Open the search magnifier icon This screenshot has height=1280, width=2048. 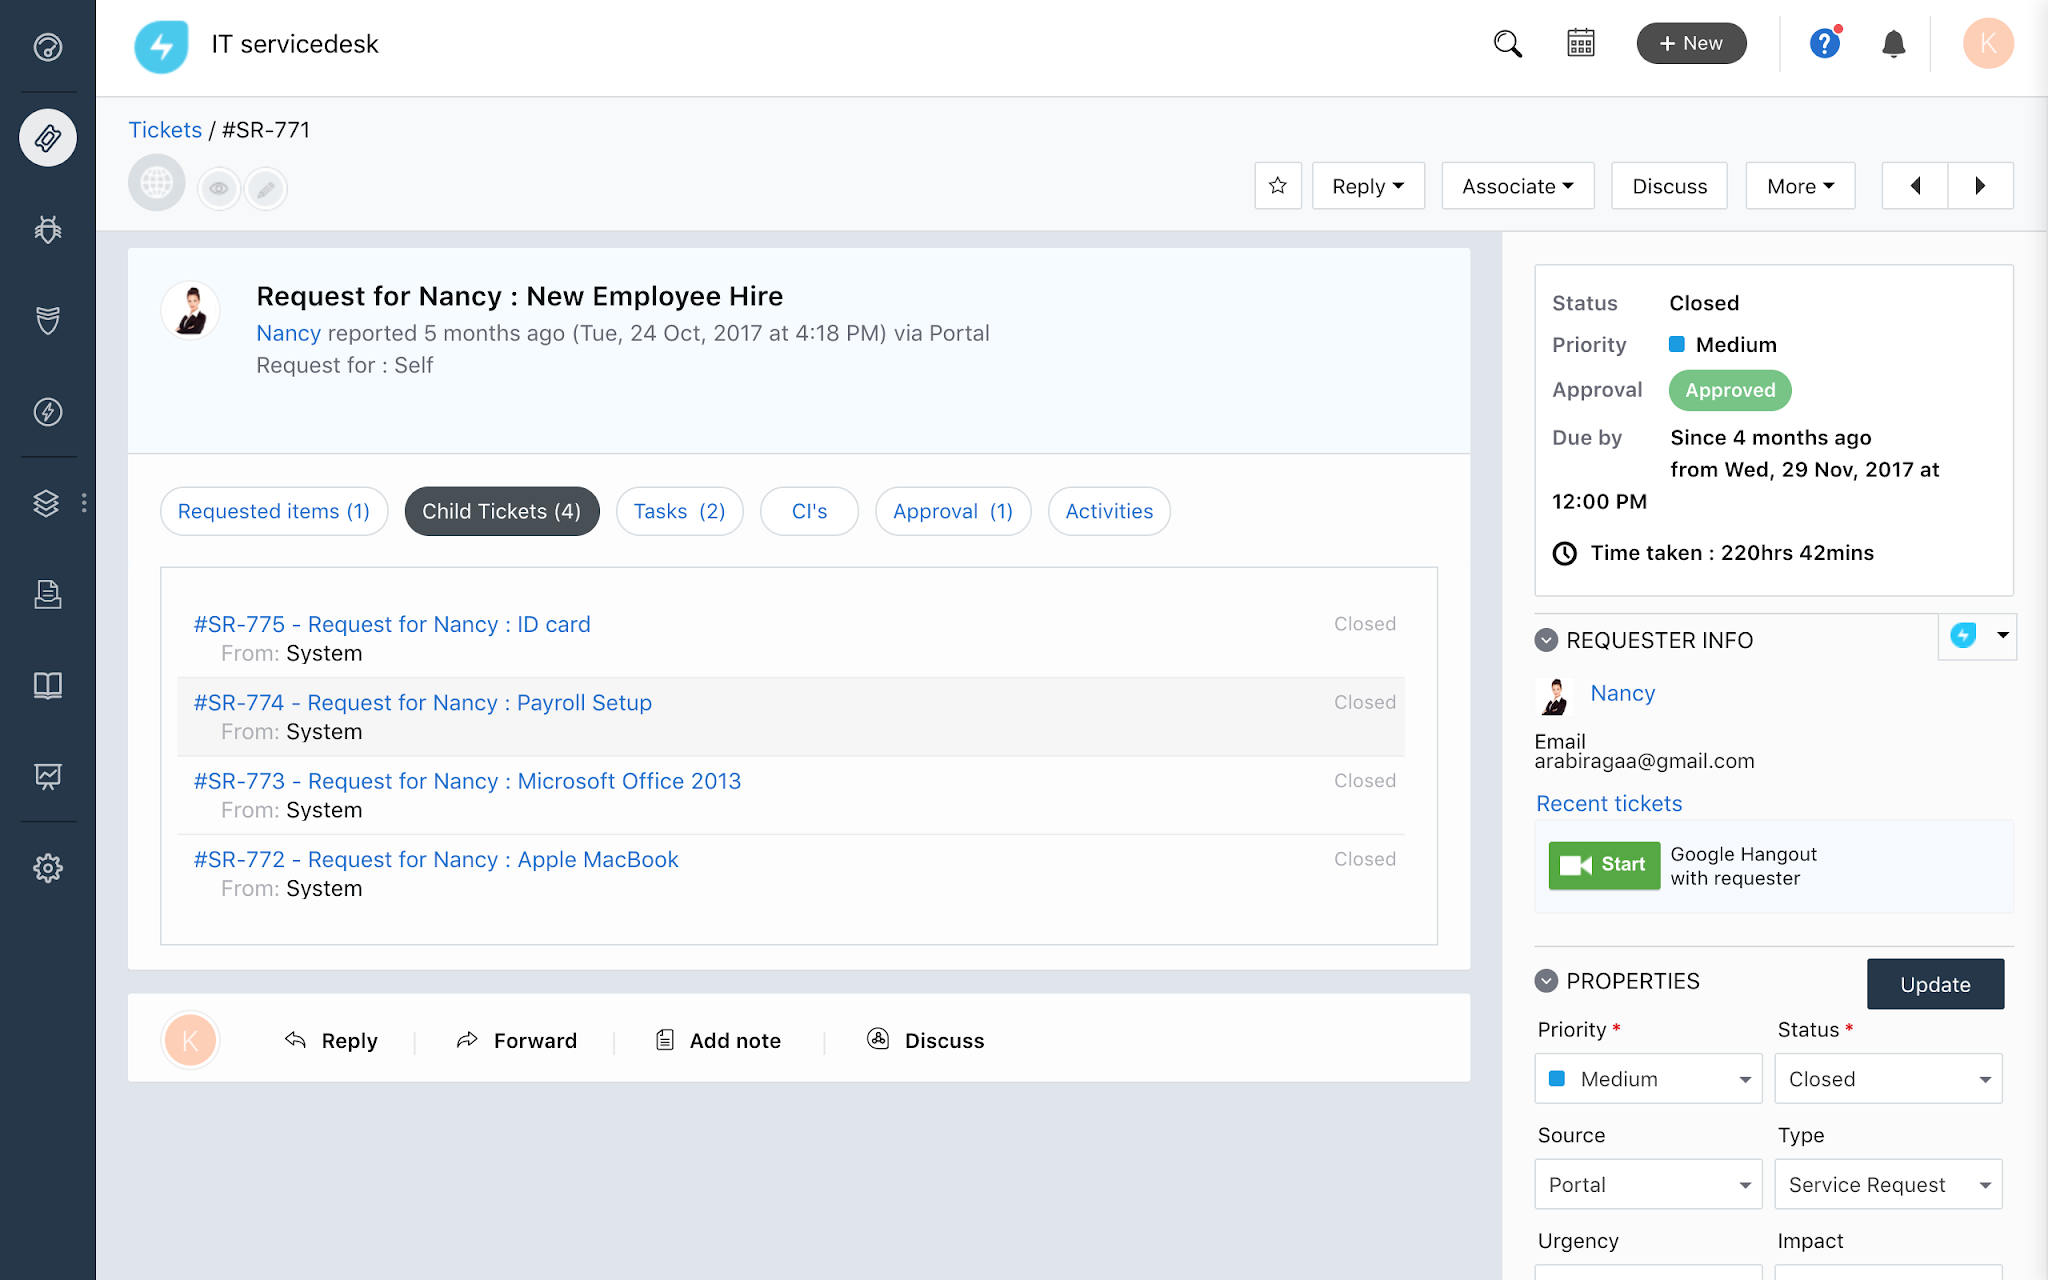click(x=1507, y=44)
